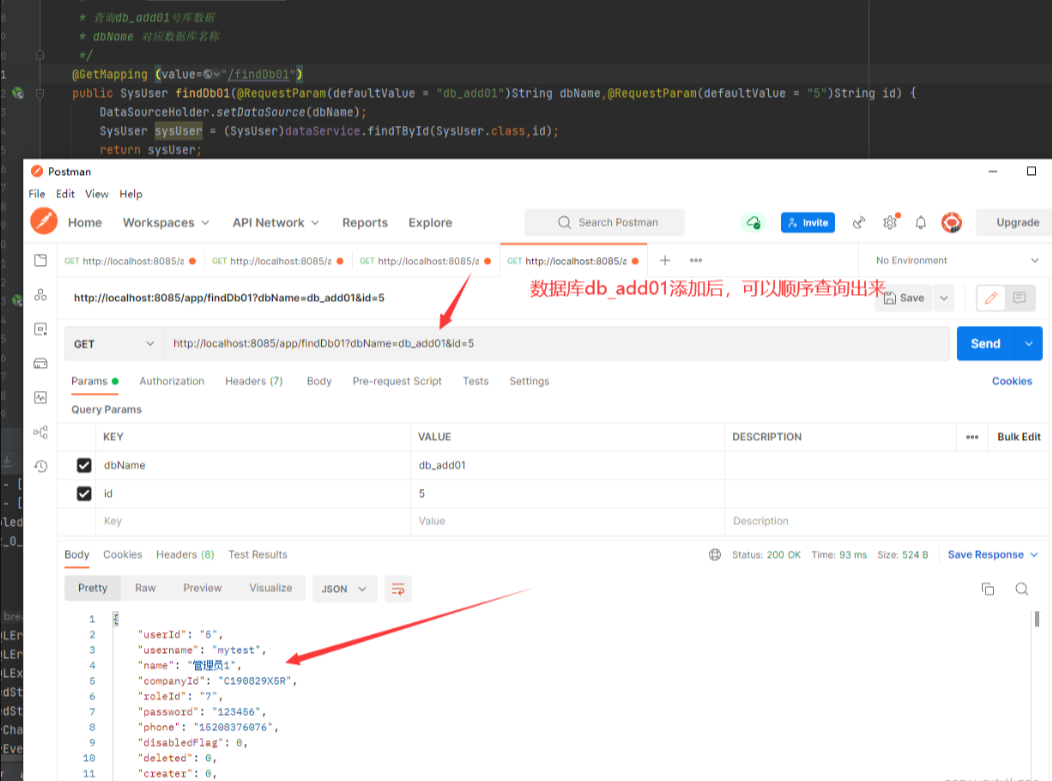1052x781 pixels.
Task: Add a new request tab with plus icon
Action: point(665,260)
